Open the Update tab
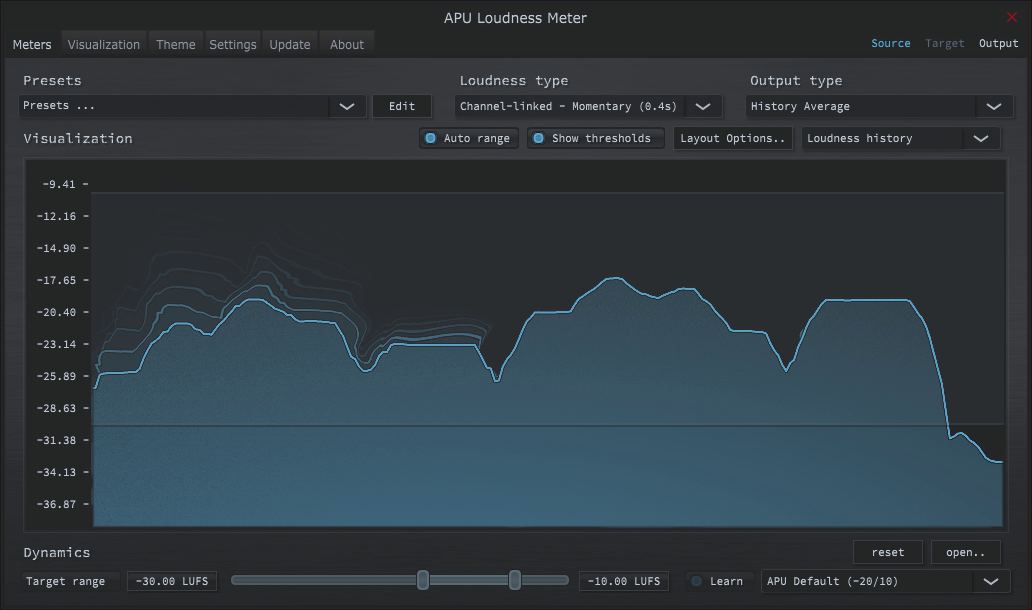This screenshot has width=1032, height=610. [x=290, y=45]
